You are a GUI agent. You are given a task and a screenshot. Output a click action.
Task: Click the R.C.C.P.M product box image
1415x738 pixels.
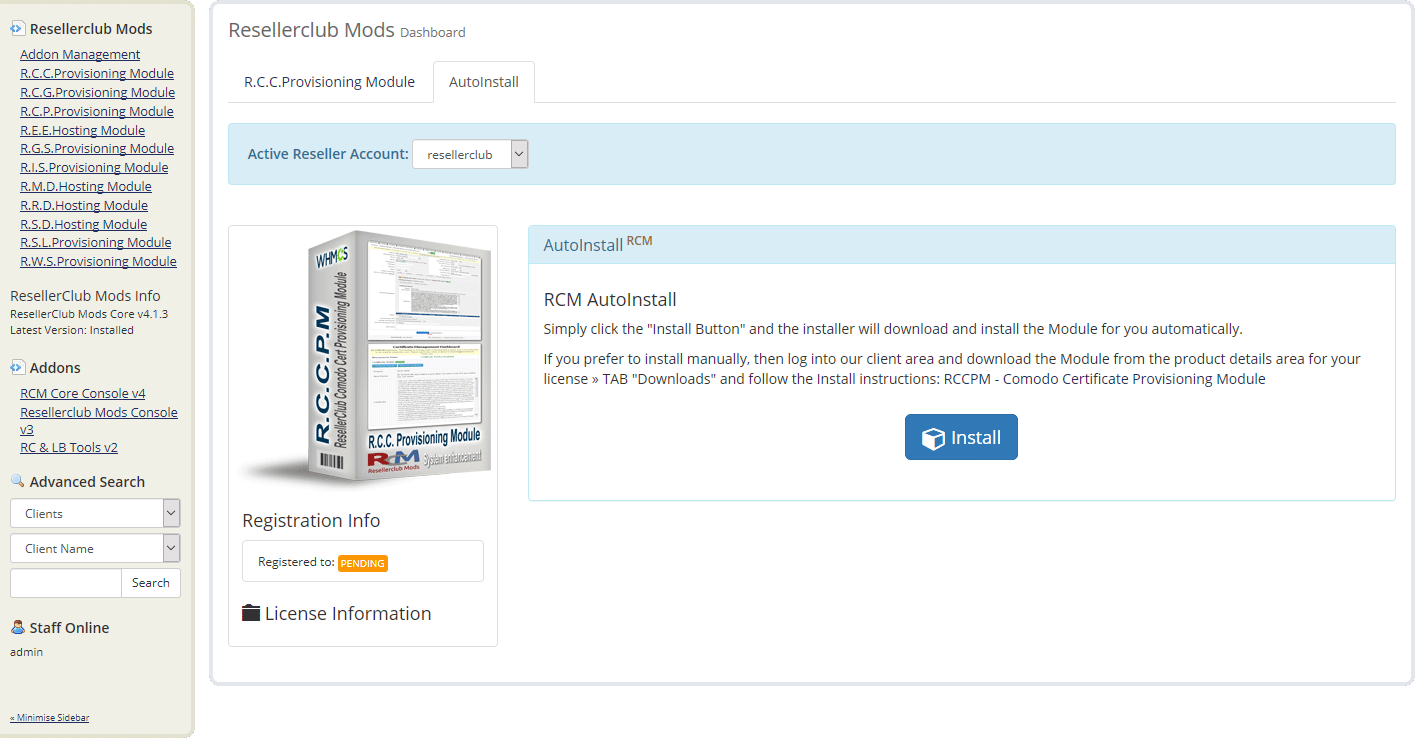click(368, 361)
